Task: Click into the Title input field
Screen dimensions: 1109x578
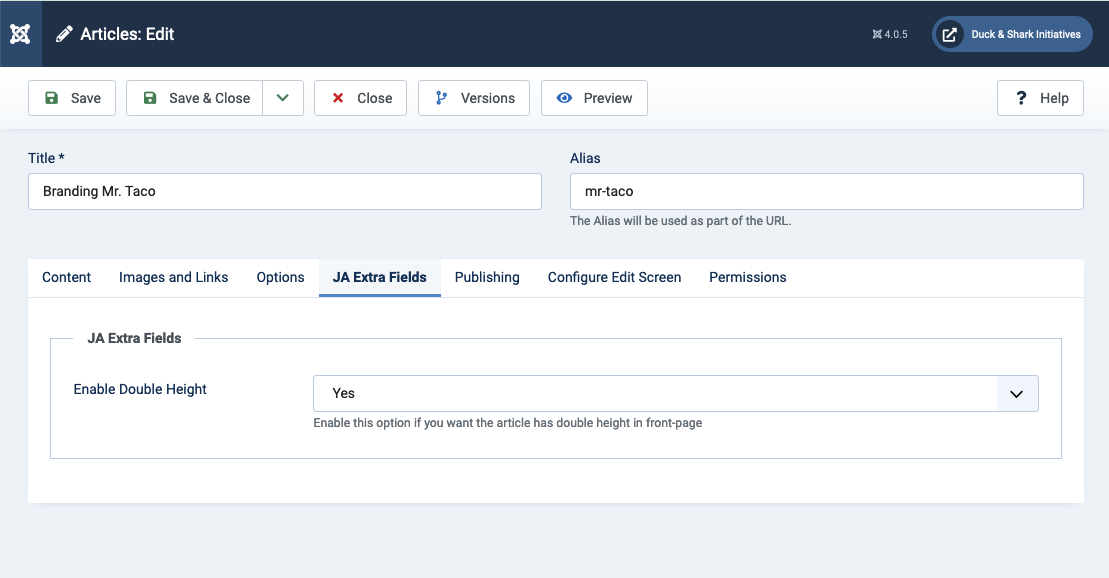Action: coord(285,191)
